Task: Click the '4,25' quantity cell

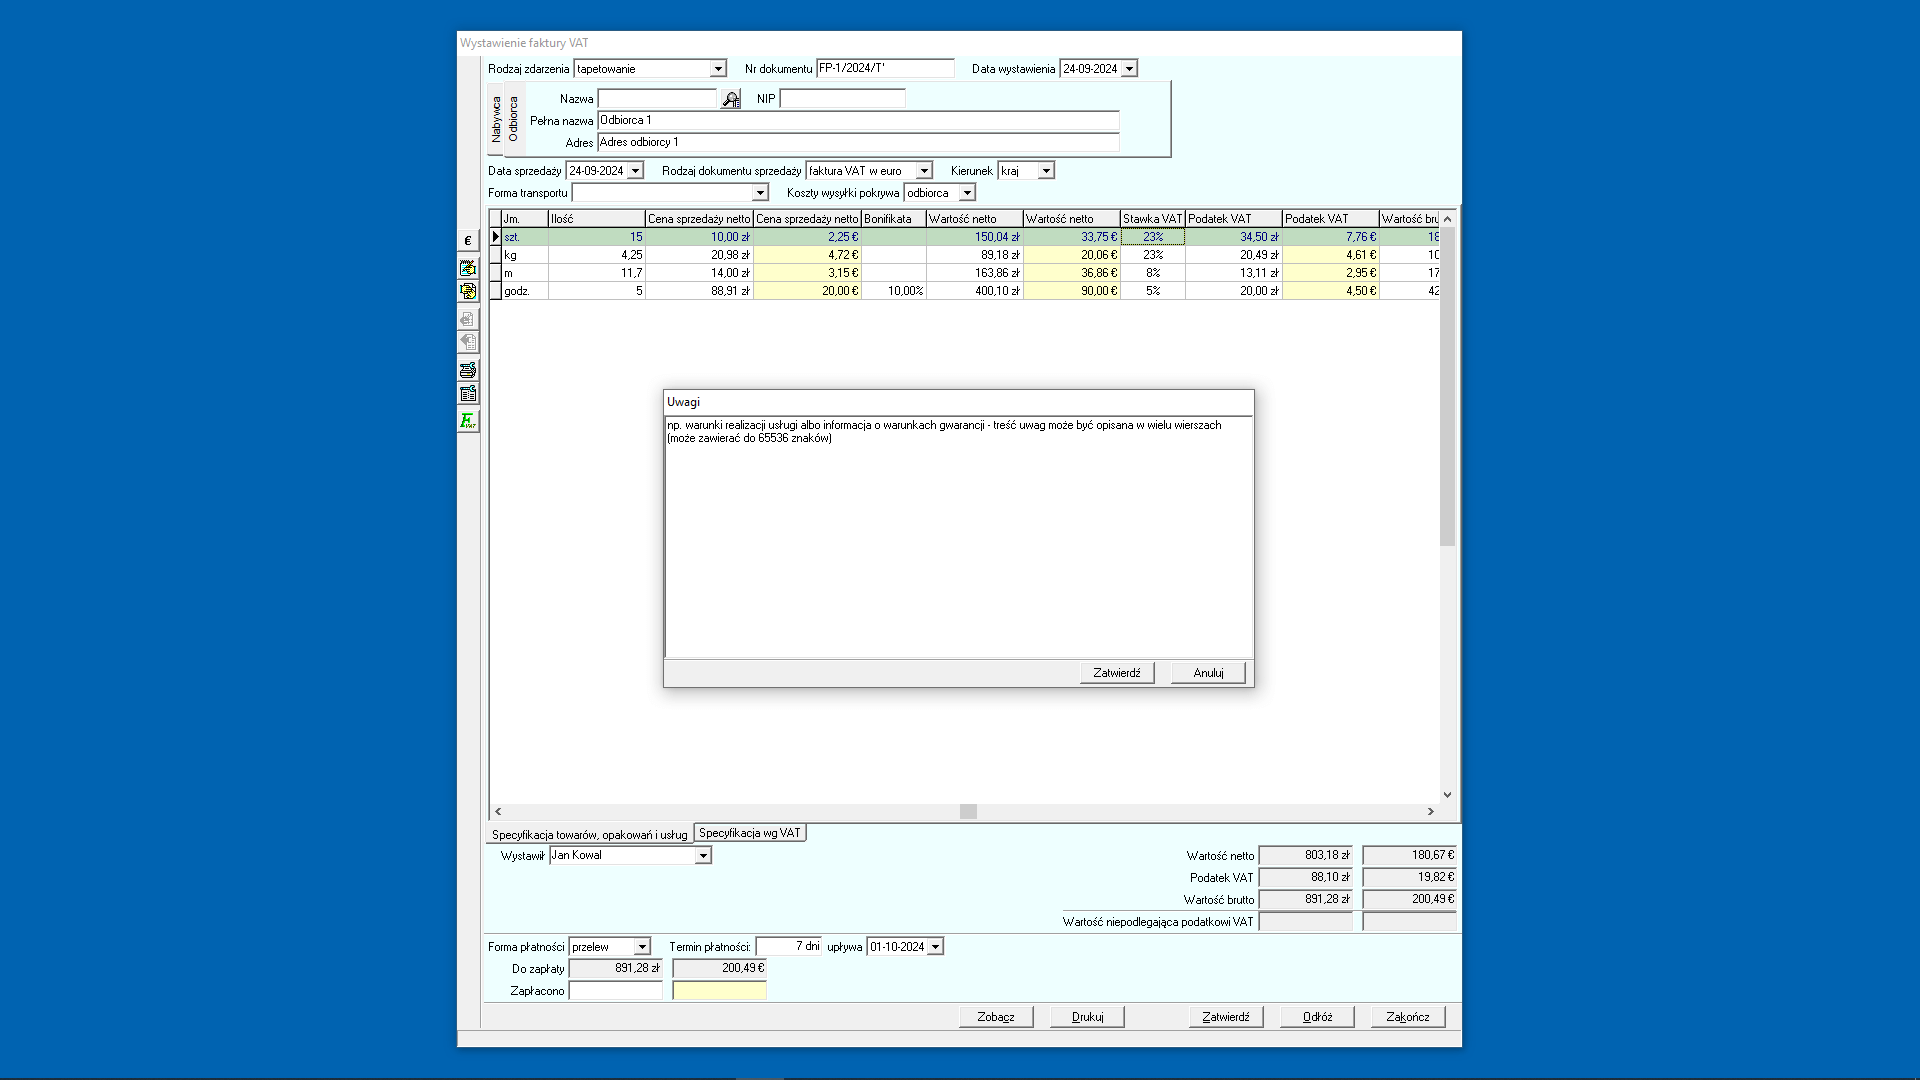Action: [596, 255]
